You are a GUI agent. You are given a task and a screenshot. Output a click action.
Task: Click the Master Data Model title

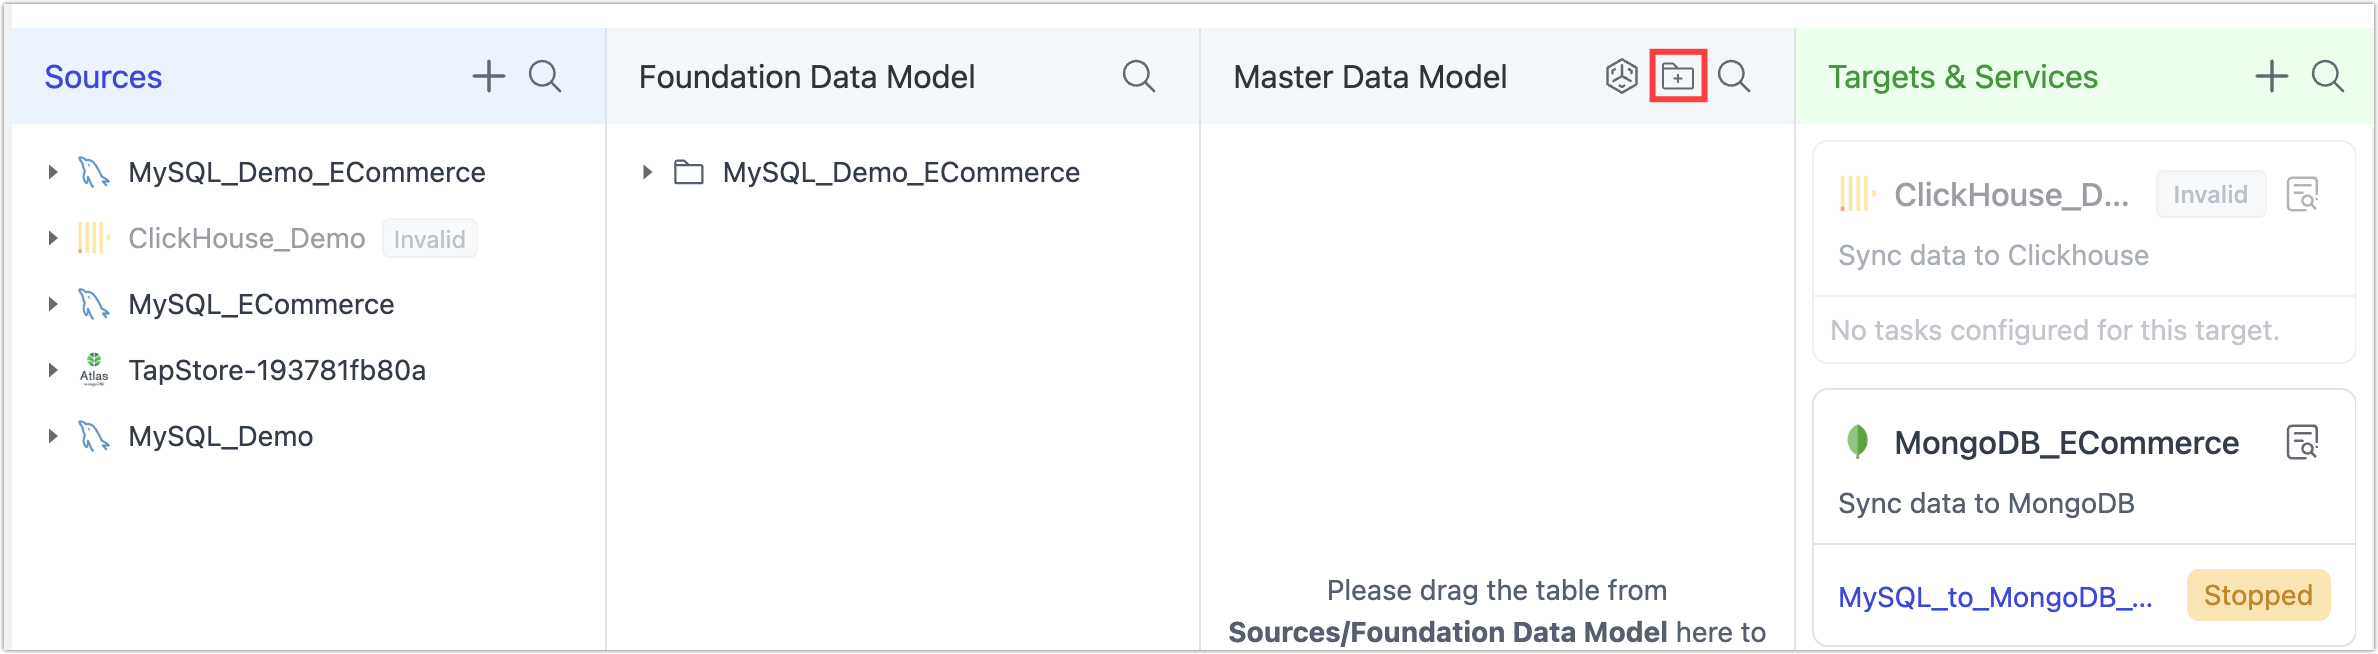click(1370, 77)
